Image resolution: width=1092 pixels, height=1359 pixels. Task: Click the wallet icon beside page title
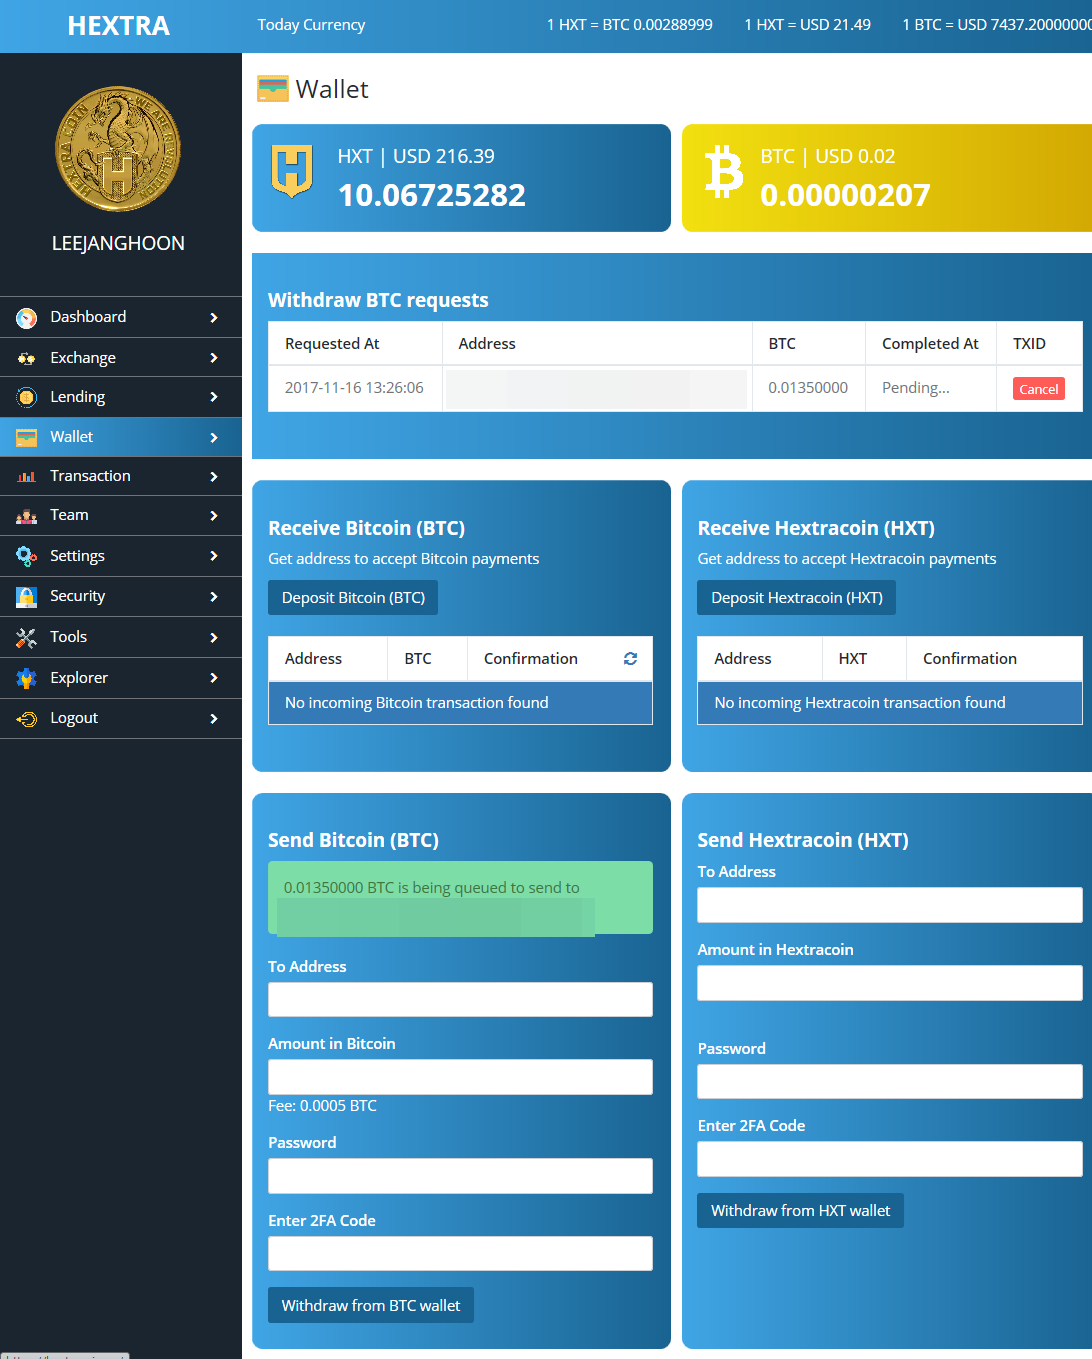click(x=273, y=89)
